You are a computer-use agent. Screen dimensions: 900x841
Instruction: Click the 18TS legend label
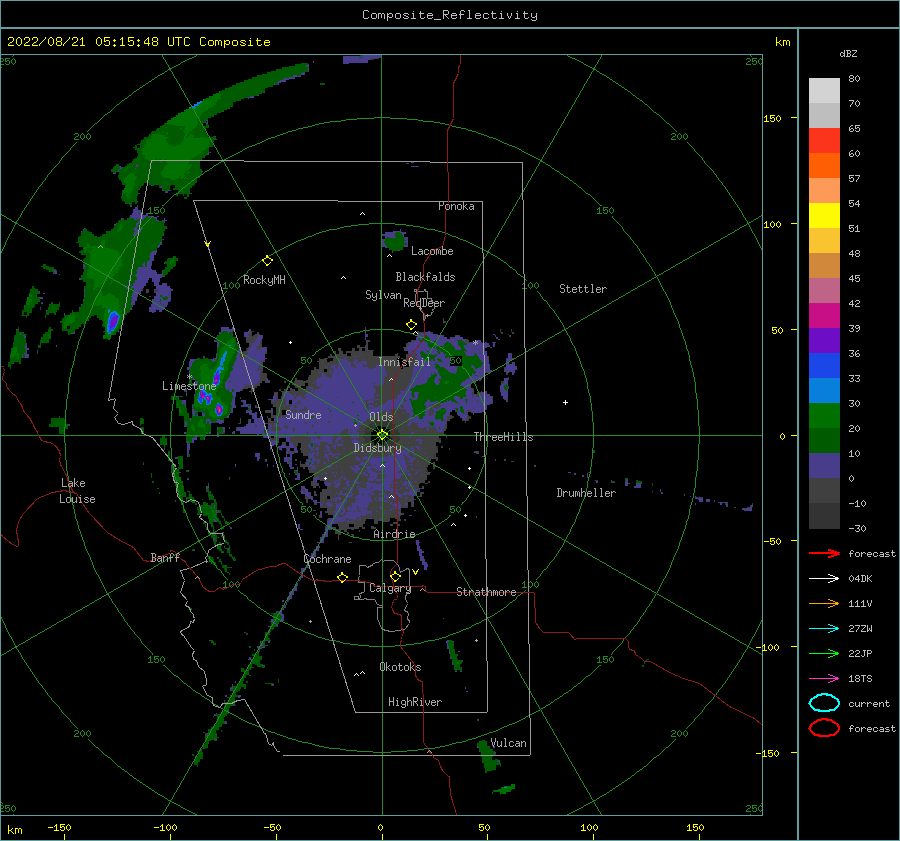860,679
